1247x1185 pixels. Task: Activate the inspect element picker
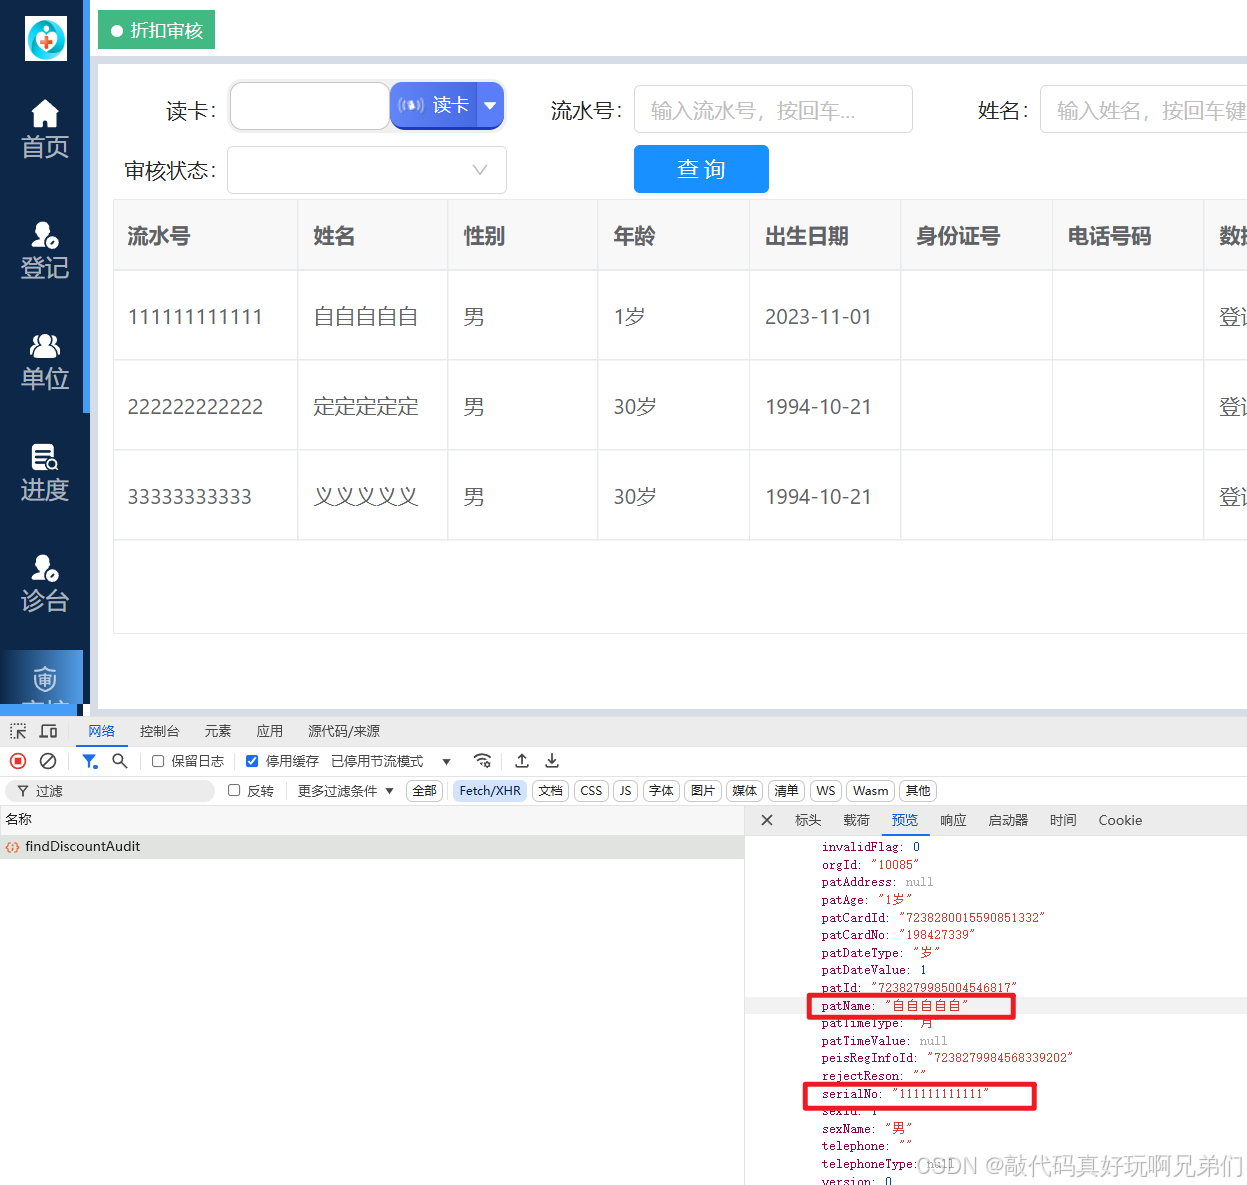[17, 731]
